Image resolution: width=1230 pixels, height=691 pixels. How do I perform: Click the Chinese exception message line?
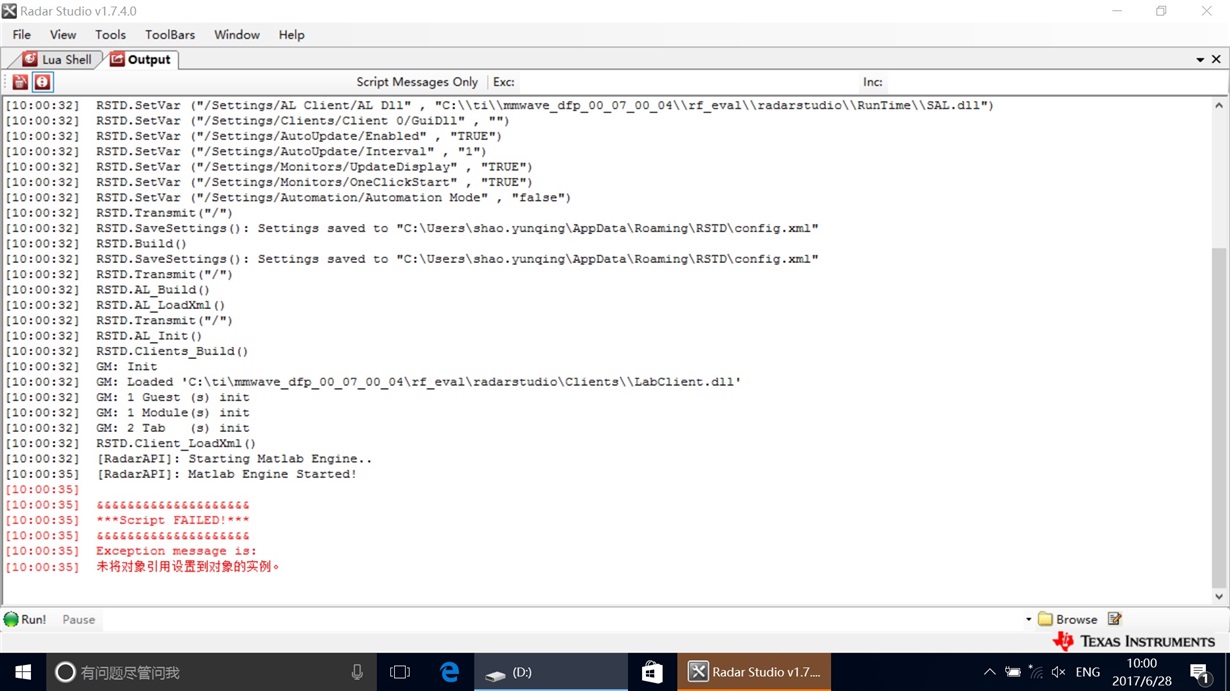[188, 567]
